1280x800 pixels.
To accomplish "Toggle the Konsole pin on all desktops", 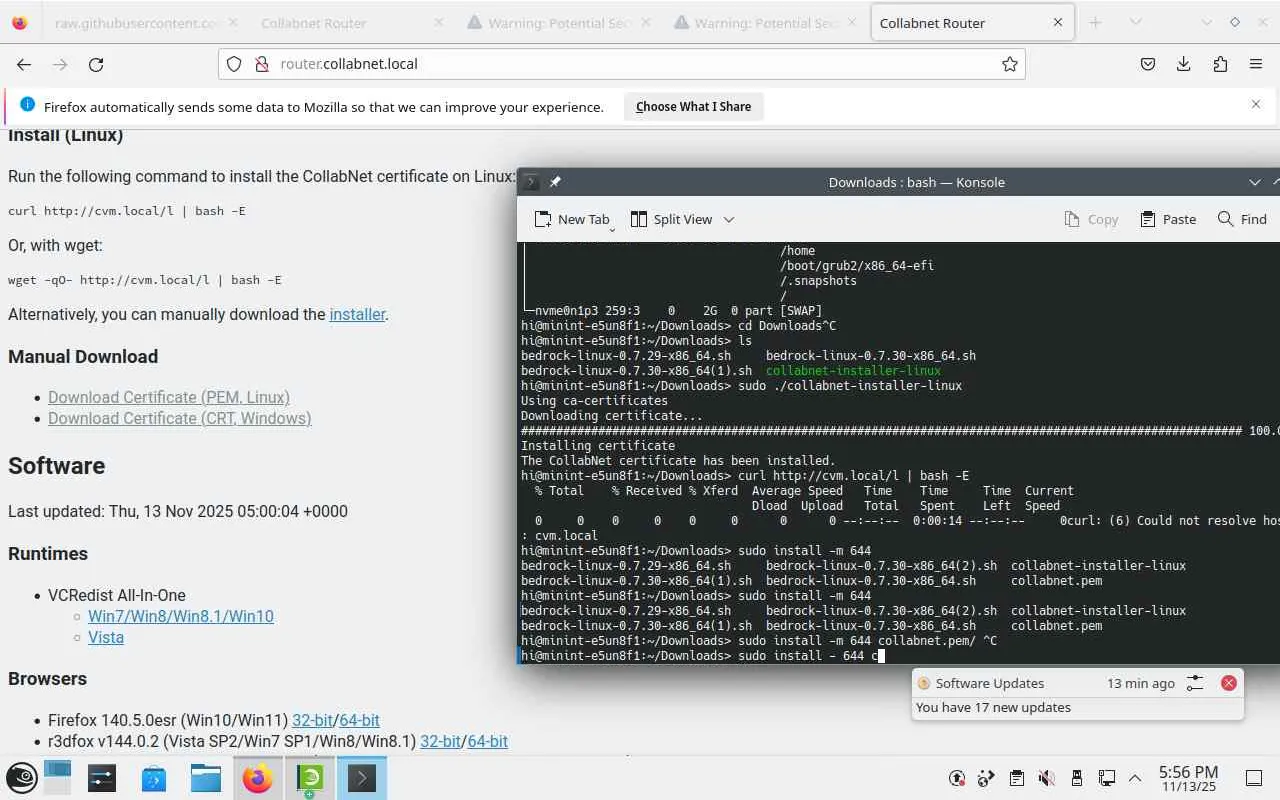I will click(x=555, y=182).
